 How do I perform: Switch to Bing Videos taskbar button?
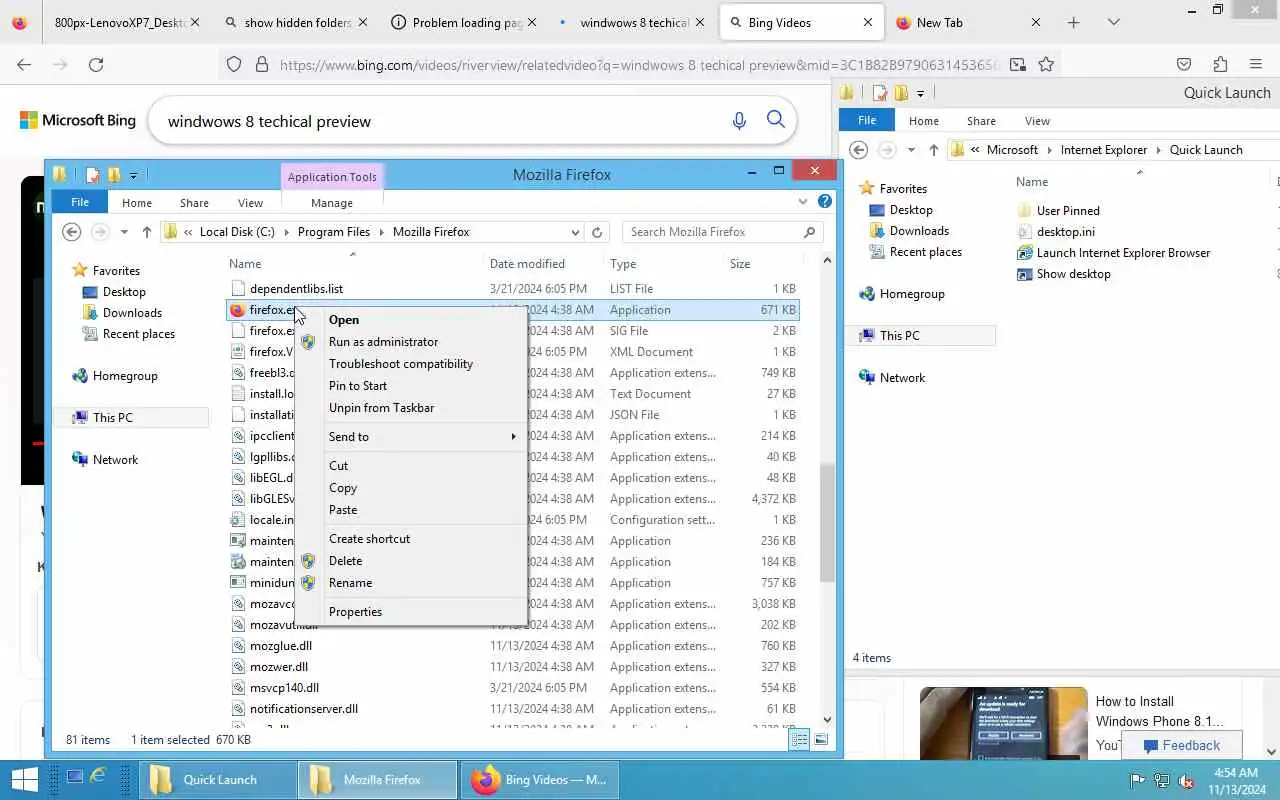coord(540,780)
